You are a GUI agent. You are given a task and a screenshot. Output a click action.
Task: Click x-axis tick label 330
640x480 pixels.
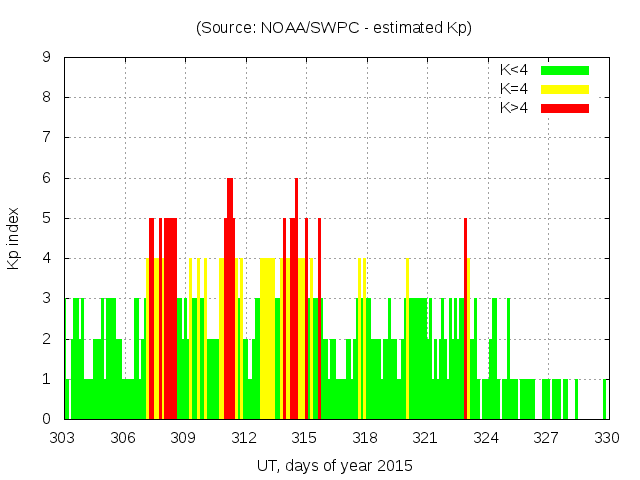(x=606, y=437)
